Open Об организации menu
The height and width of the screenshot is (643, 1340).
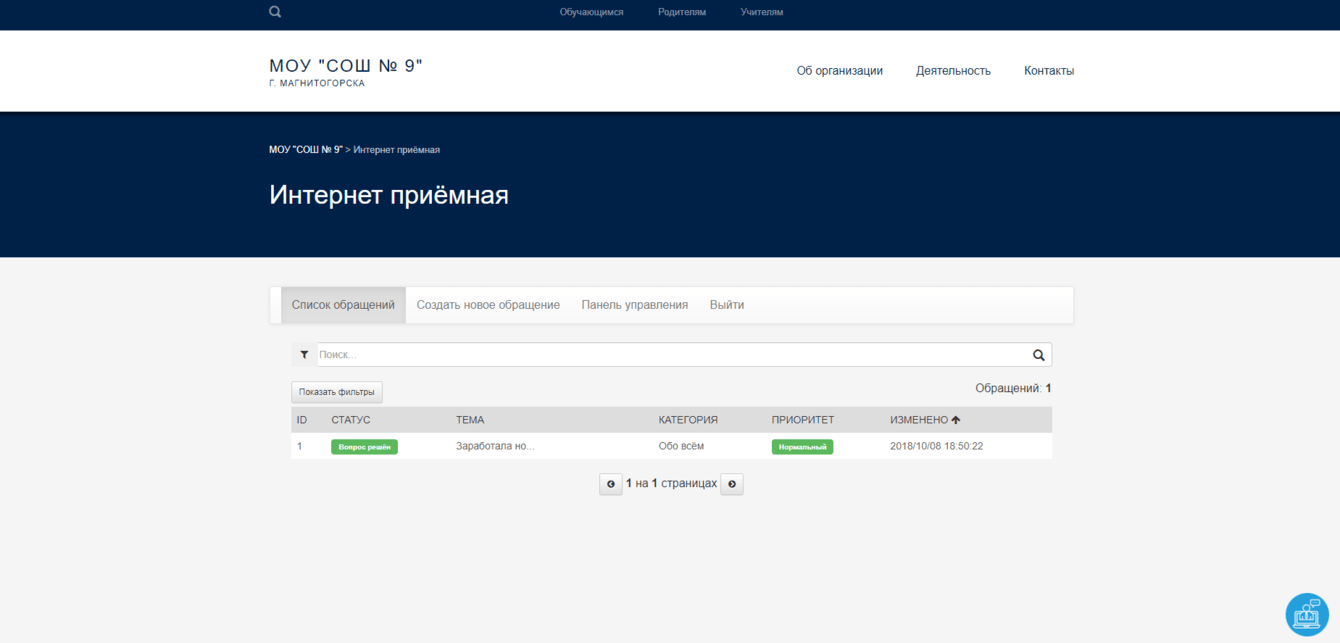coord(840,71)
